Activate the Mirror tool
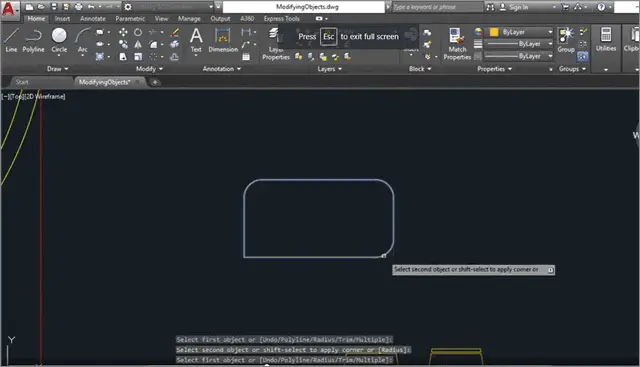Viewport: 640px width, 367px height. pyautogui.click(x=138, y=44)
